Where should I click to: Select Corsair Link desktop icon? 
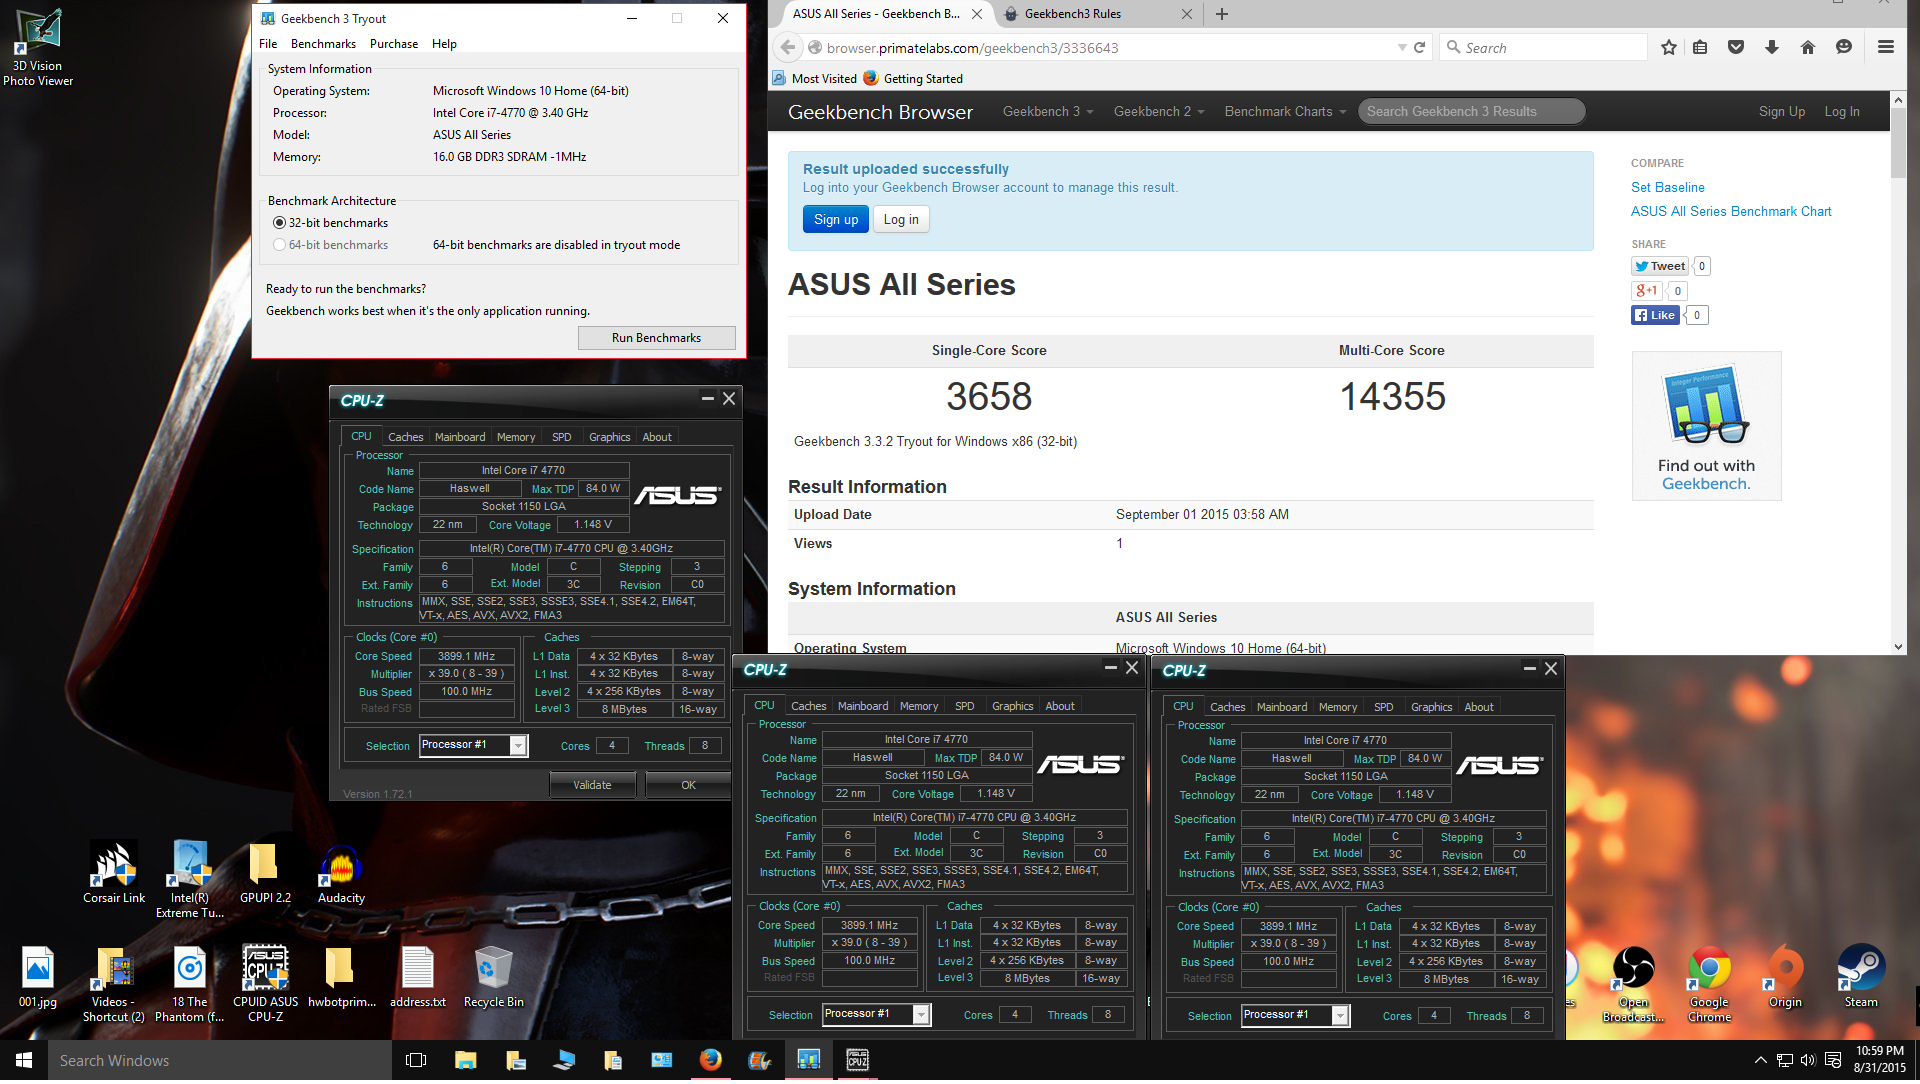click(x=114, y=874)
